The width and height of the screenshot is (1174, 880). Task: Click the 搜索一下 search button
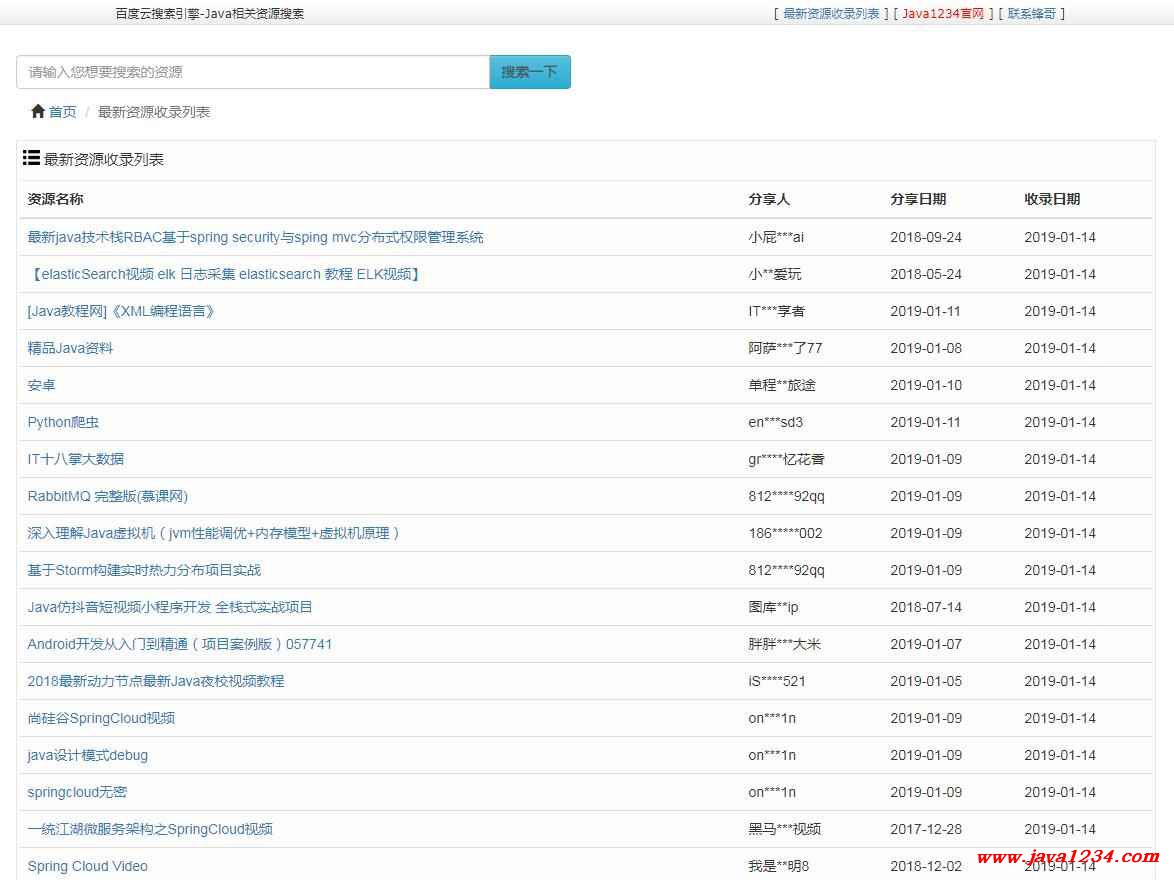coord(529,72)
